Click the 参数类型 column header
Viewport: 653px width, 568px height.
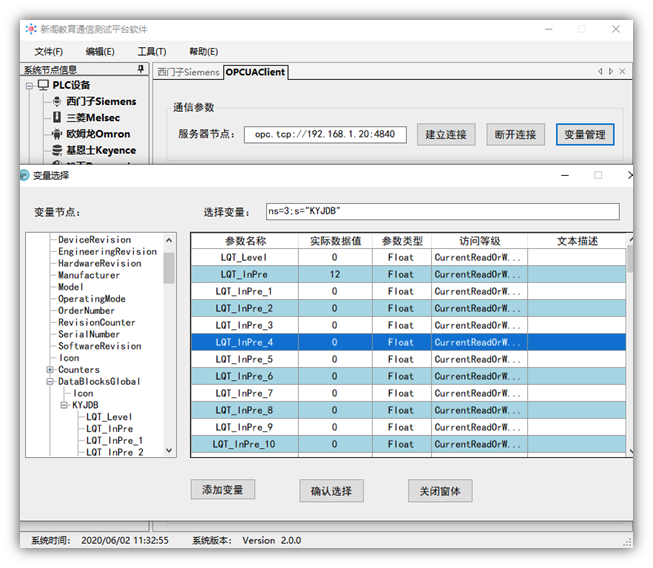pyautogui.click(x=402, y=241)
